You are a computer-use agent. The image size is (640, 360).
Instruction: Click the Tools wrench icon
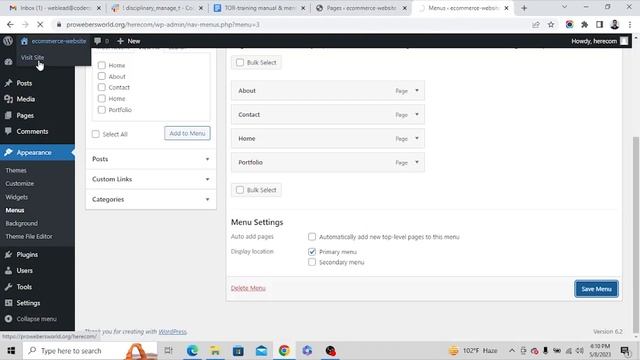pyautogui.click(x=8, y=287)
